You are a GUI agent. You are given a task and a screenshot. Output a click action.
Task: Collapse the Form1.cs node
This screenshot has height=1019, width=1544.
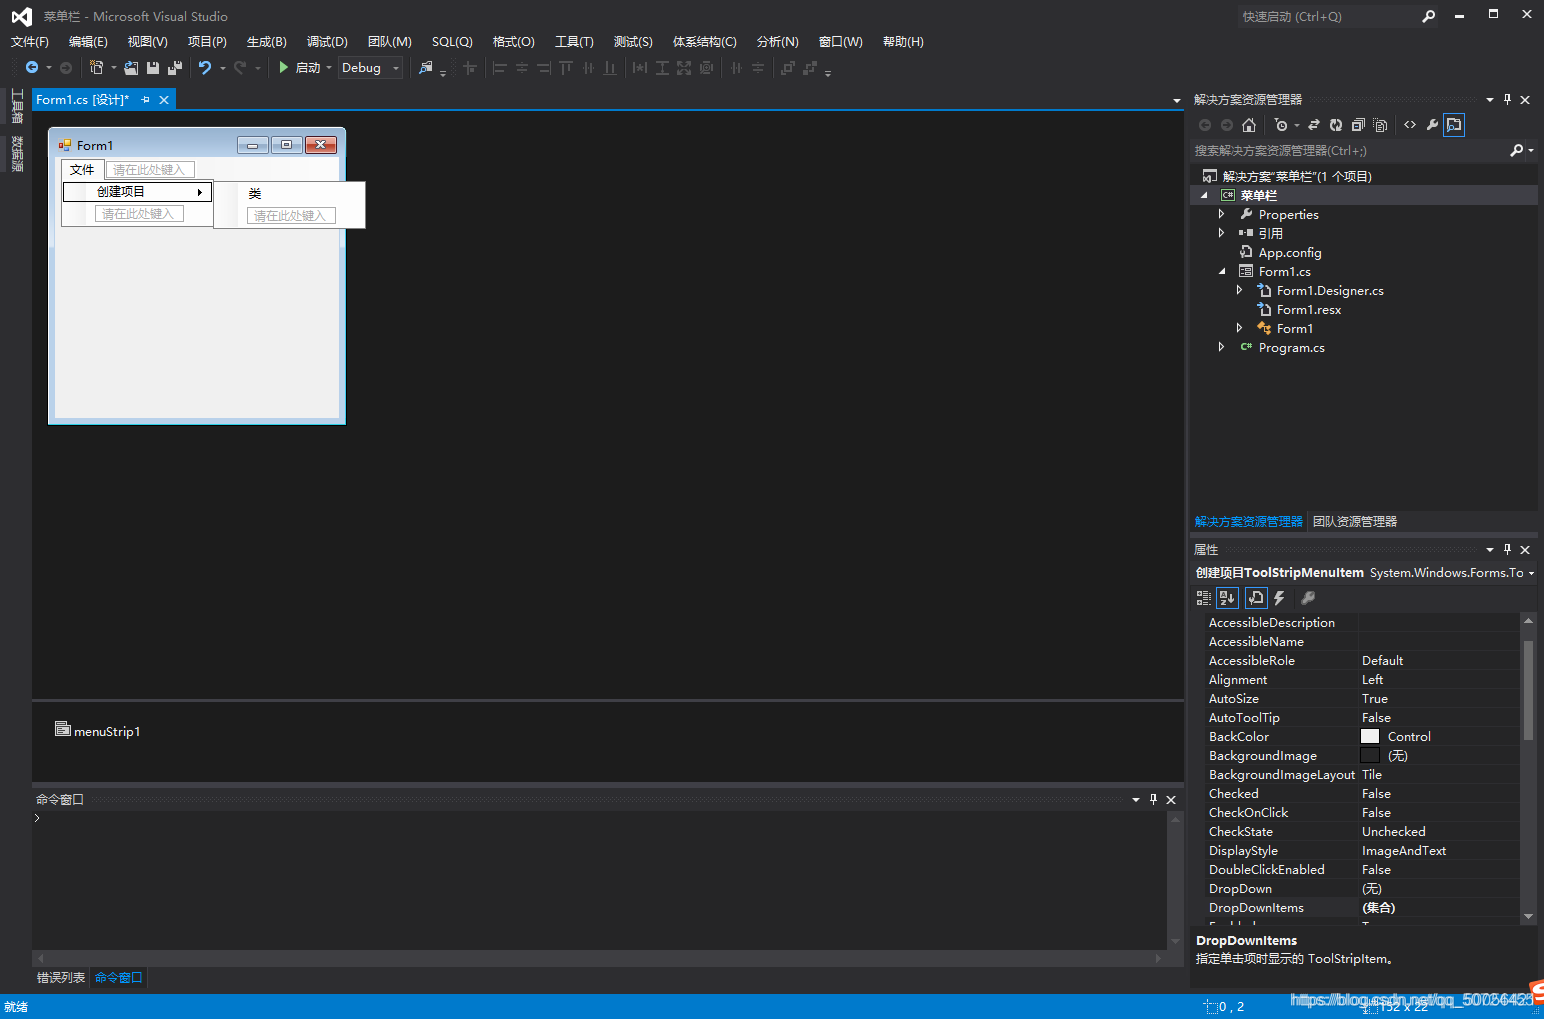coord(1221,271)
